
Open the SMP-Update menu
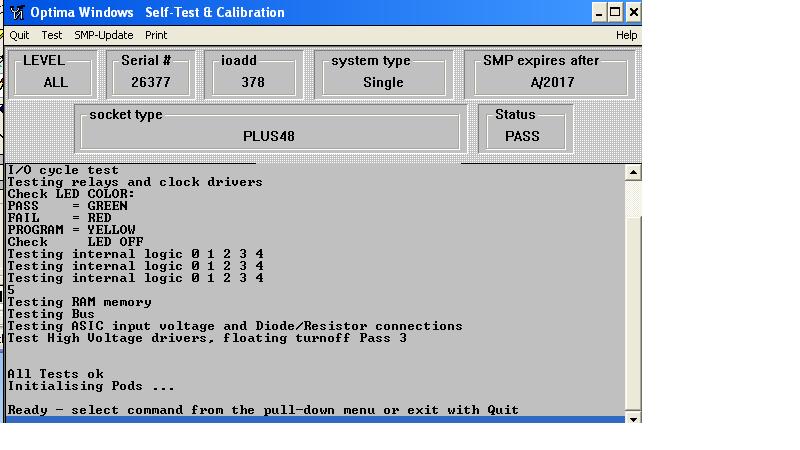pyautogui.click(x=104, y=35)
